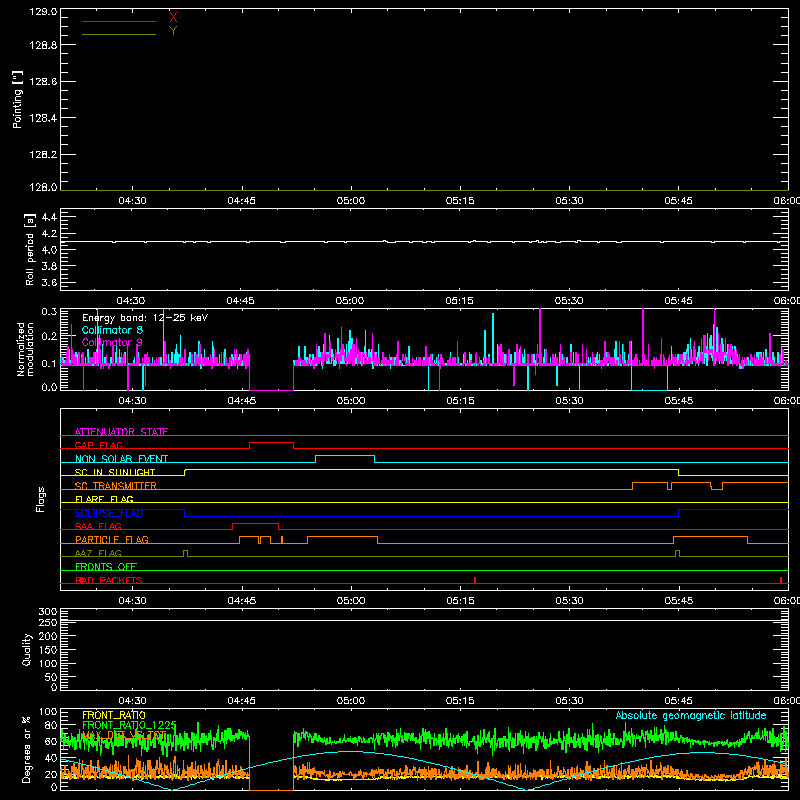Click the 'Energy band: 12-25 keV' label
This screenshot has height=800, width=800.
pyautogui.click(x=145, y=318)
